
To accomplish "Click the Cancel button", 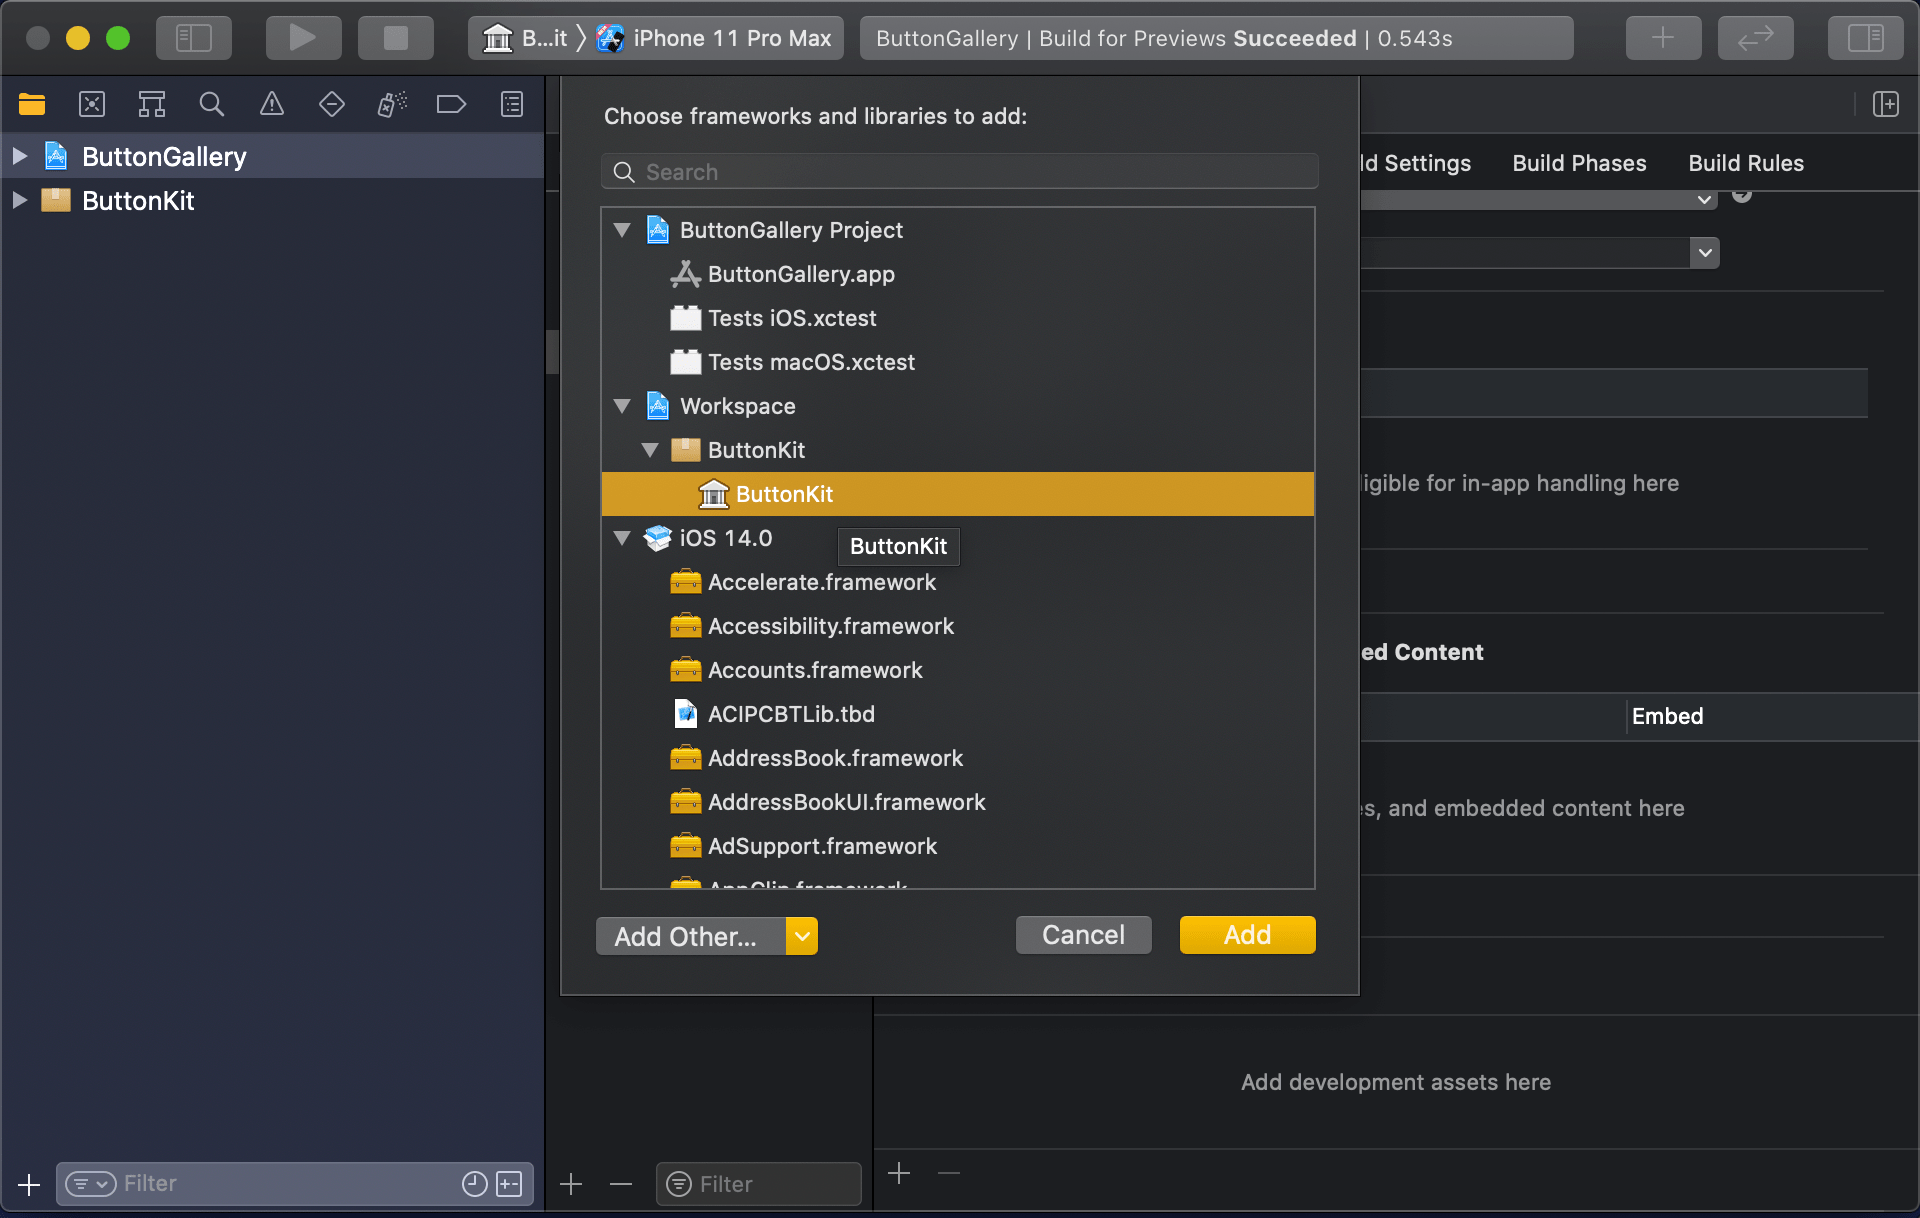I will pyautogui.click(x=1083, y=935).
